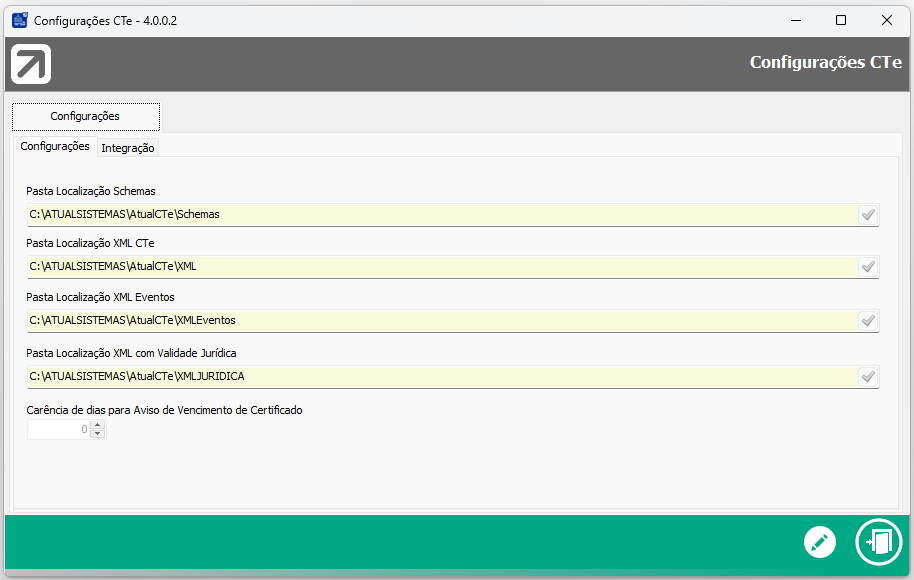Increase certificate warning days with up arrow

pos(97,425)
